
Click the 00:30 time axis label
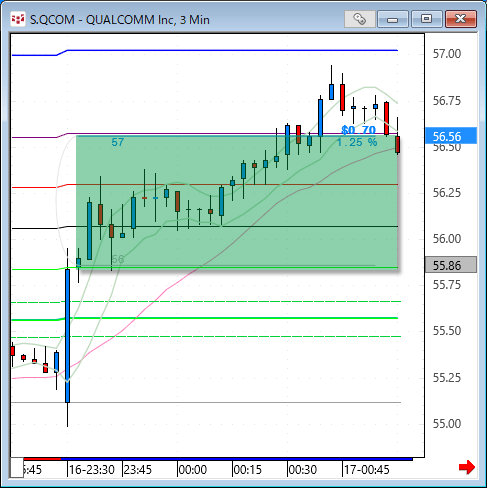[303, 470]
